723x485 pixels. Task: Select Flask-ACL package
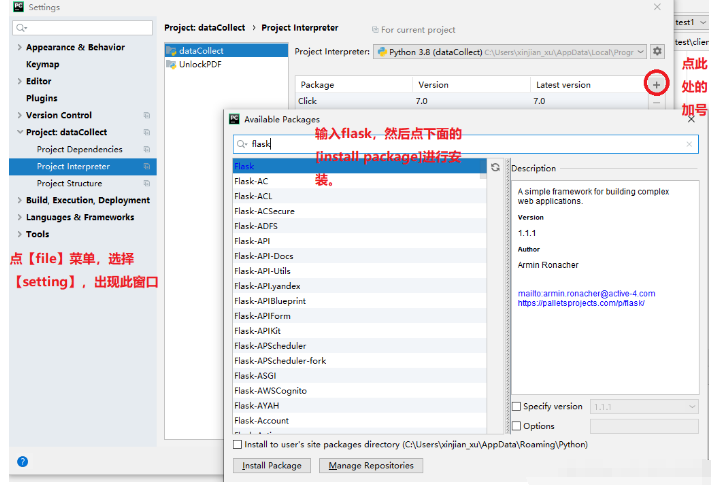click(x=359, y=196)
